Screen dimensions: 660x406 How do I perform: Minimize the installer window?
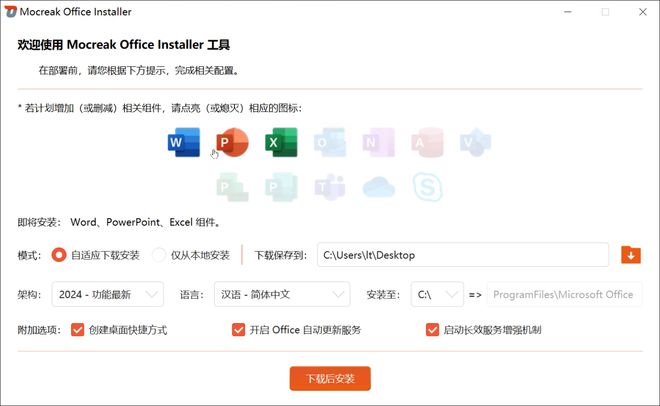tap(568, 12)
